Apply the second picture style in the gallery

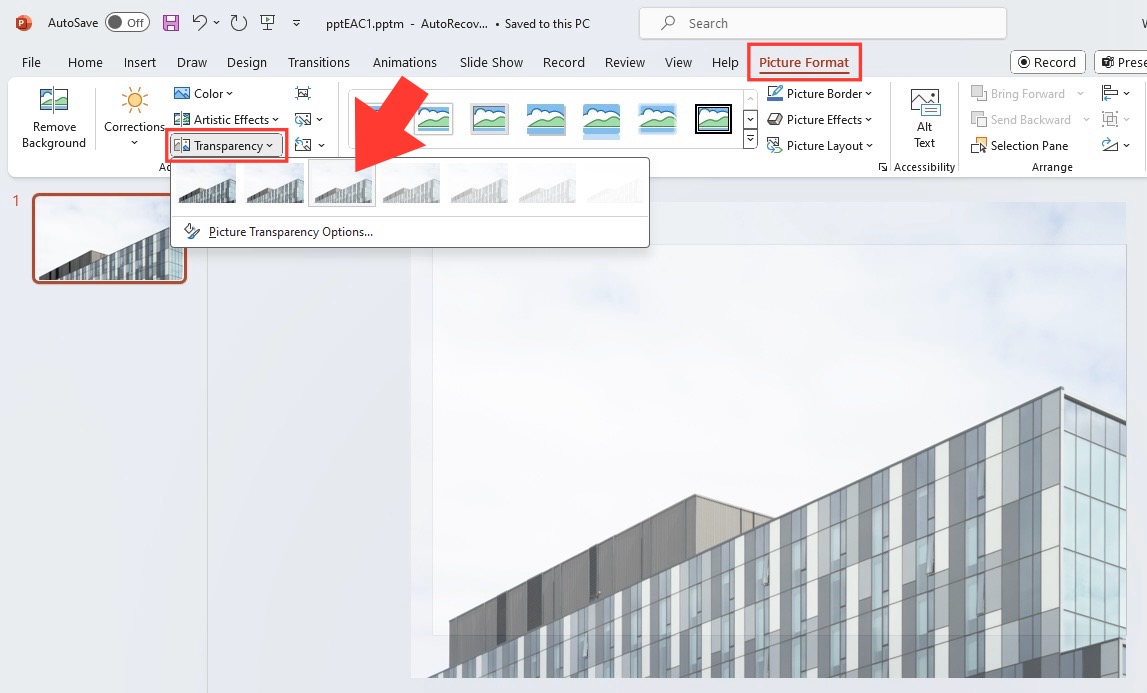click(434, 119)
